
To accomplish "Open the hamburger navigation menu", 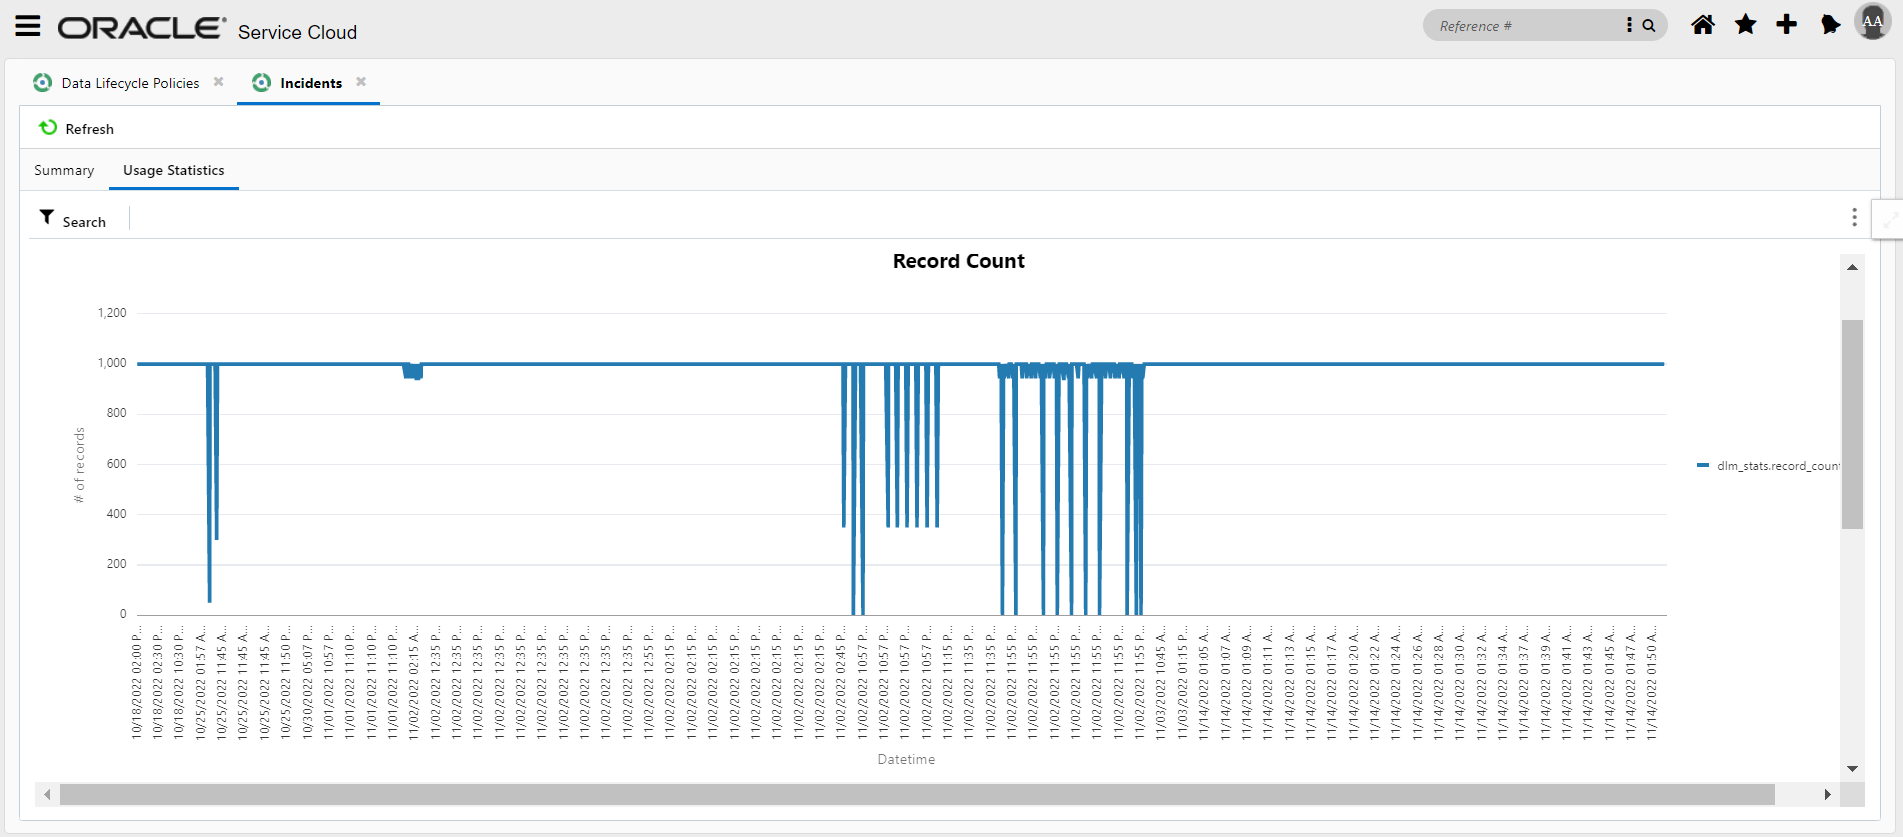I will pos(28,26).
